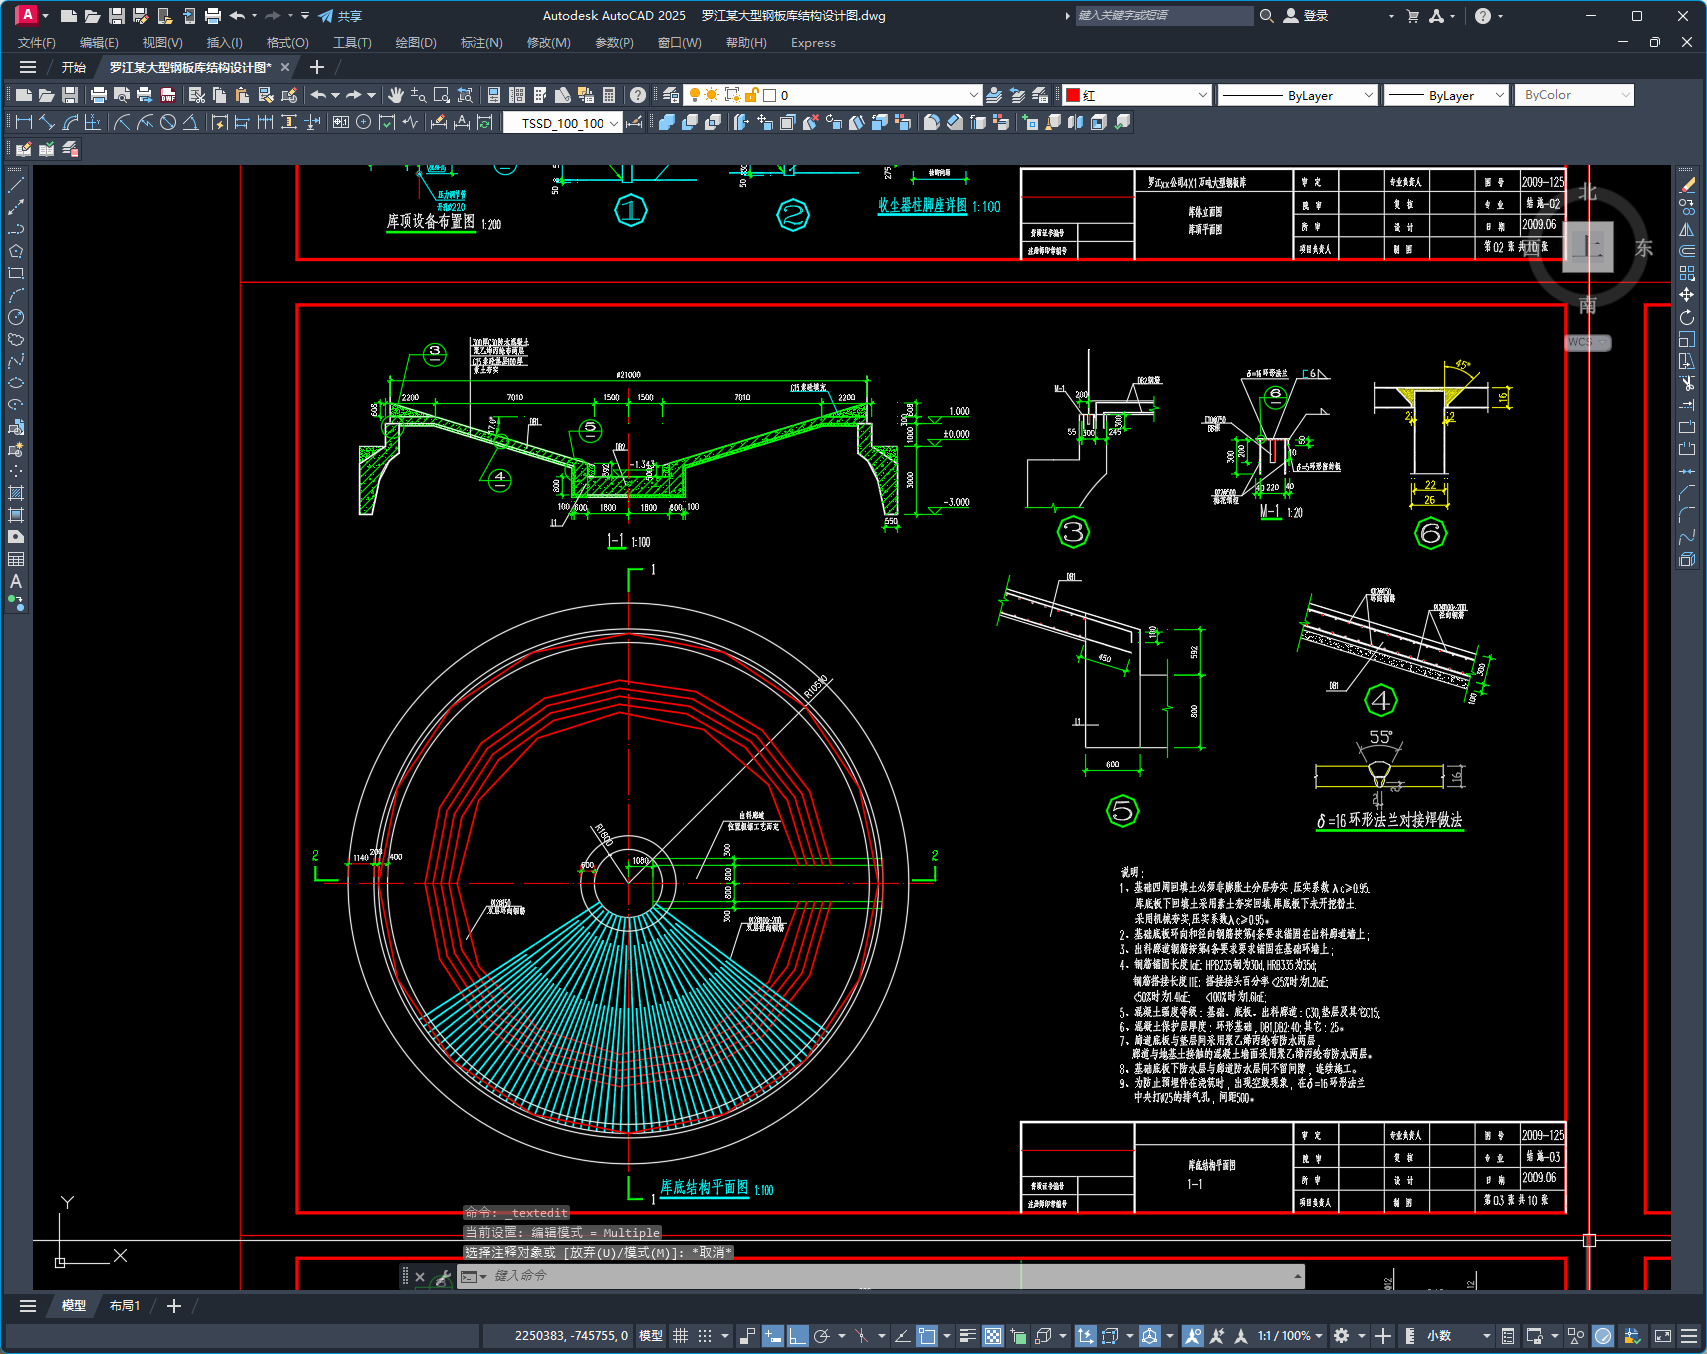Click the Plot printer icon
Viewport: 1707px width, 1354px height.
(x=98, y=95)
